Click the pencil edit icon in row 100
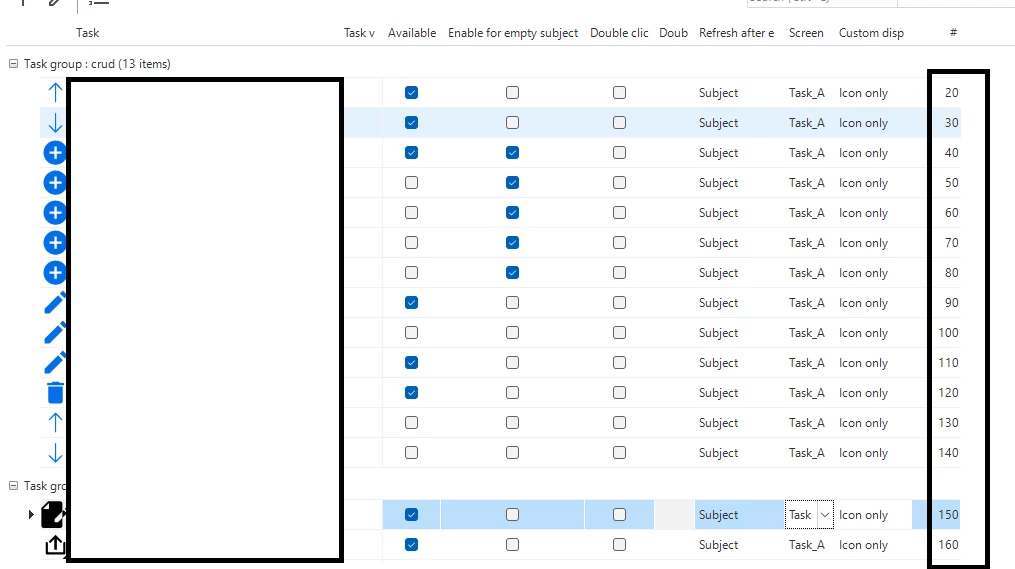 coord(55,333)
